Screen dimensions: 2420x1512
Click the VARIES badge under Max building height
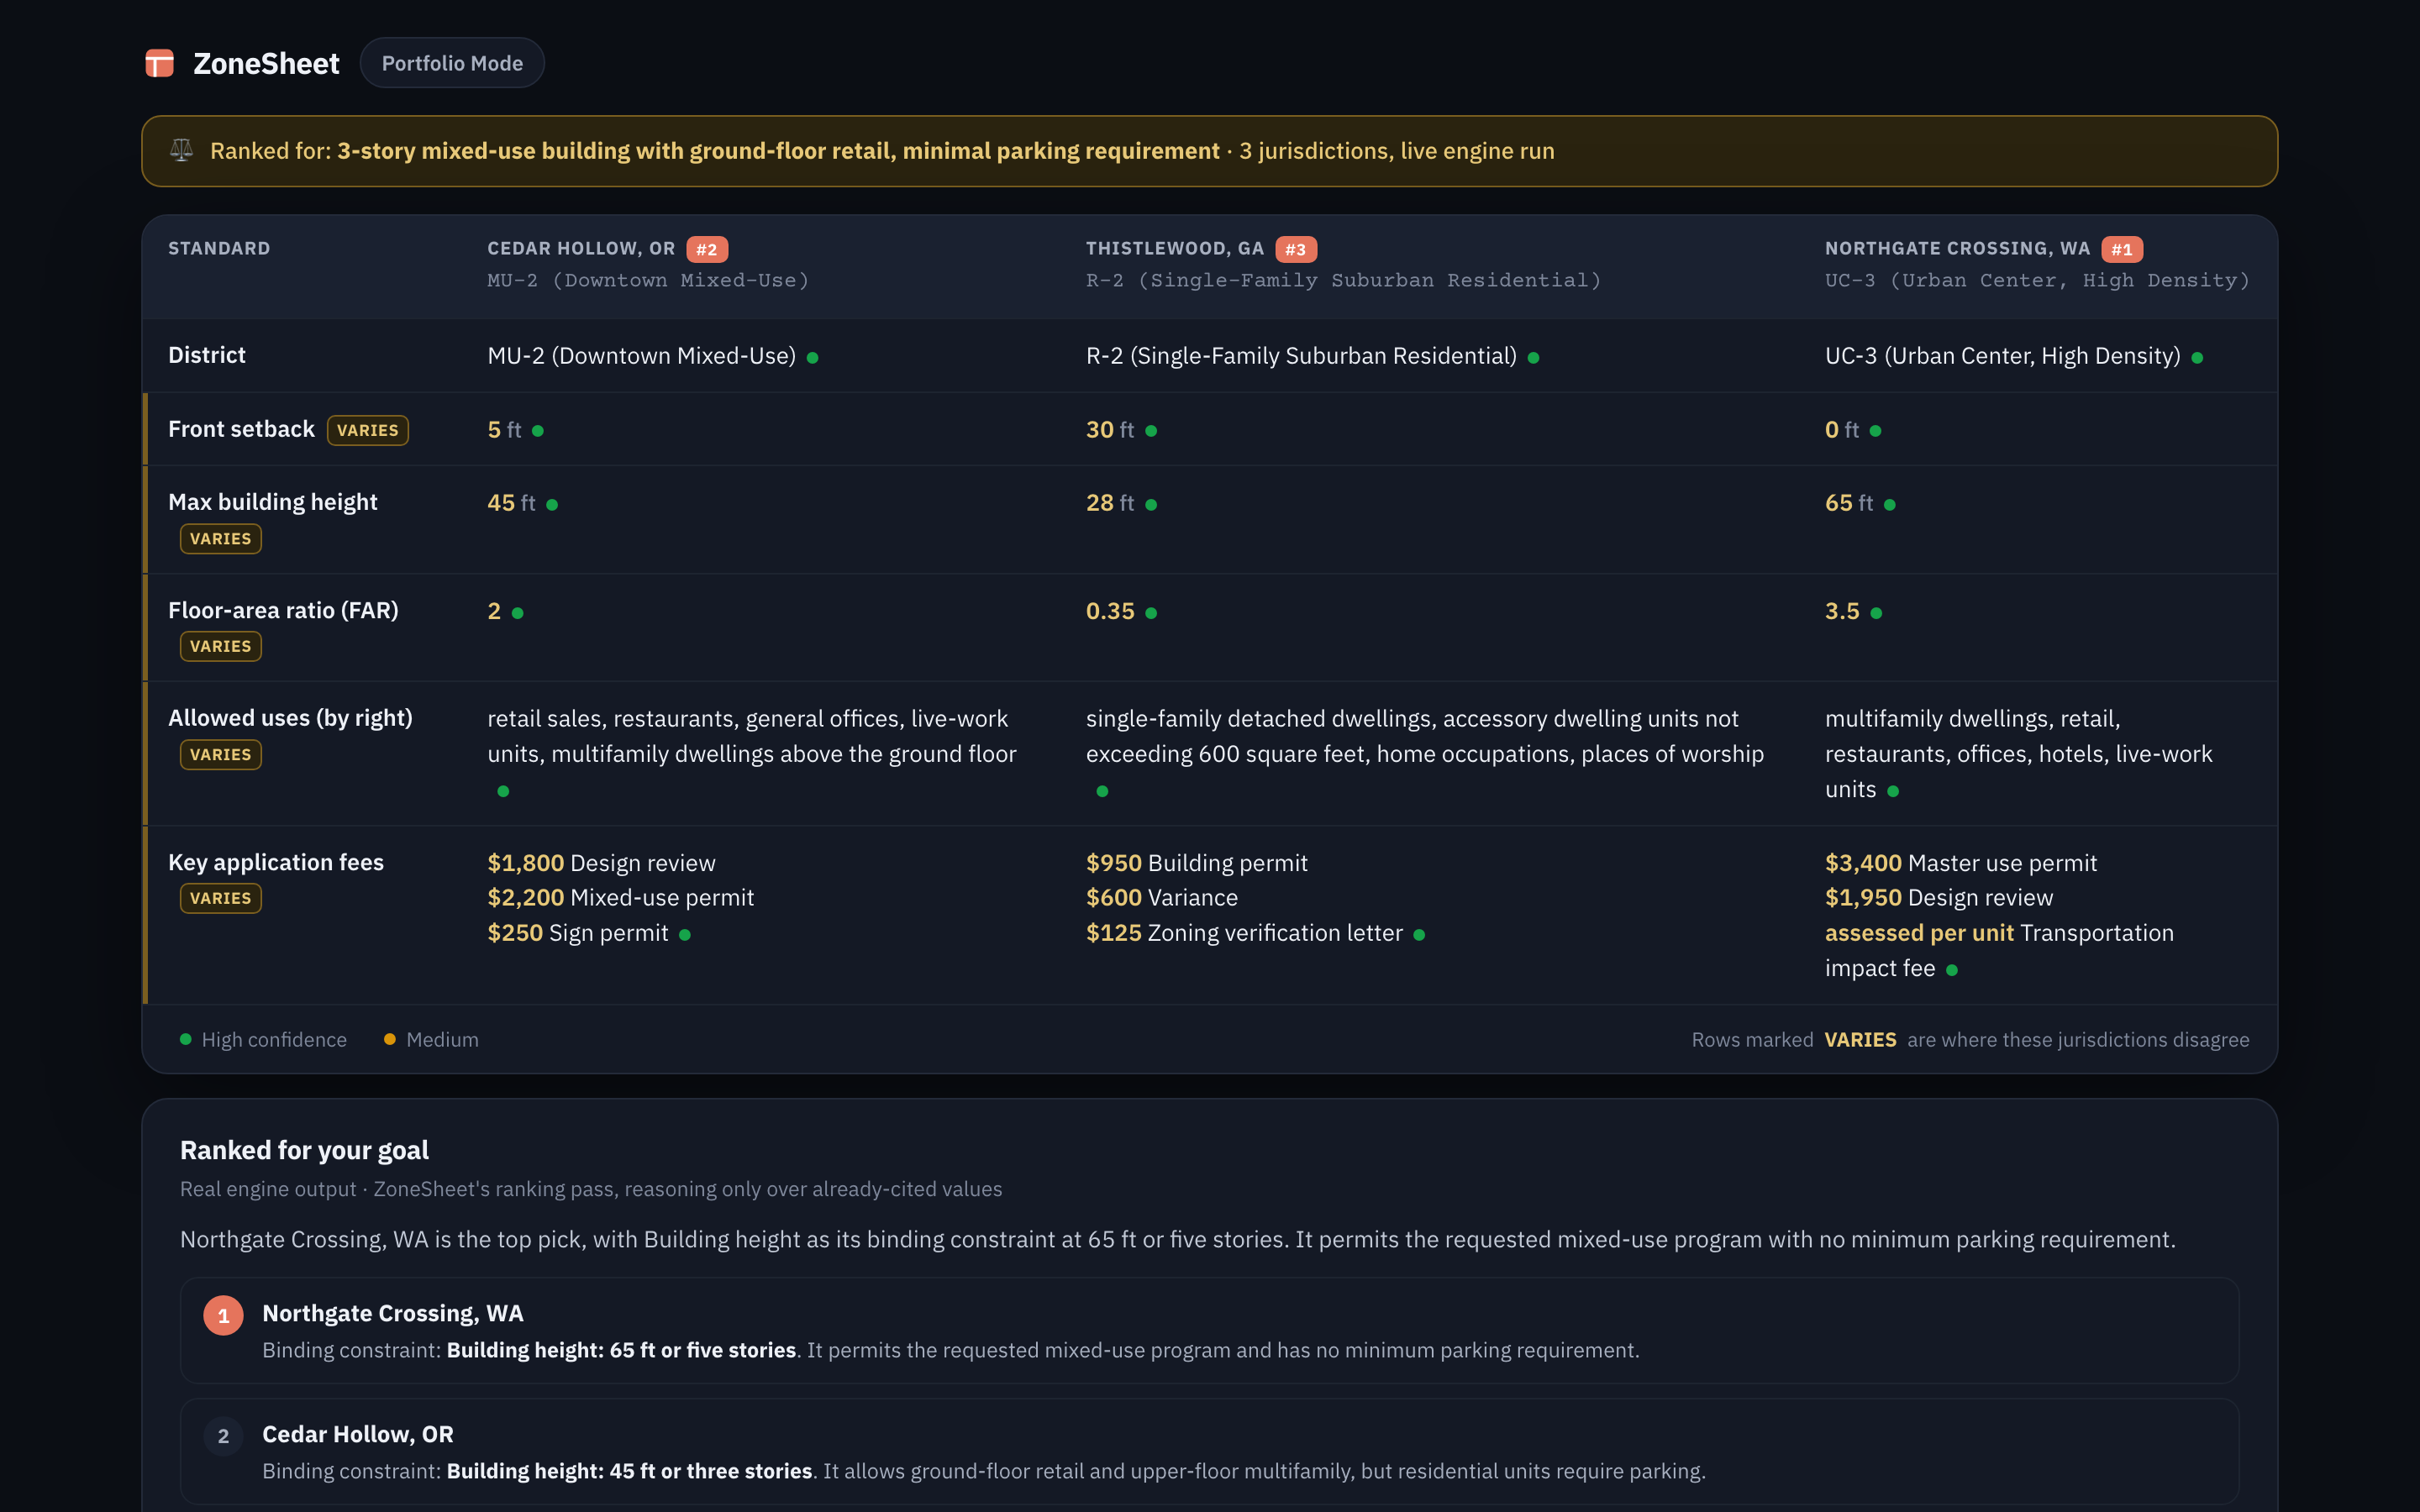[221, 539]
